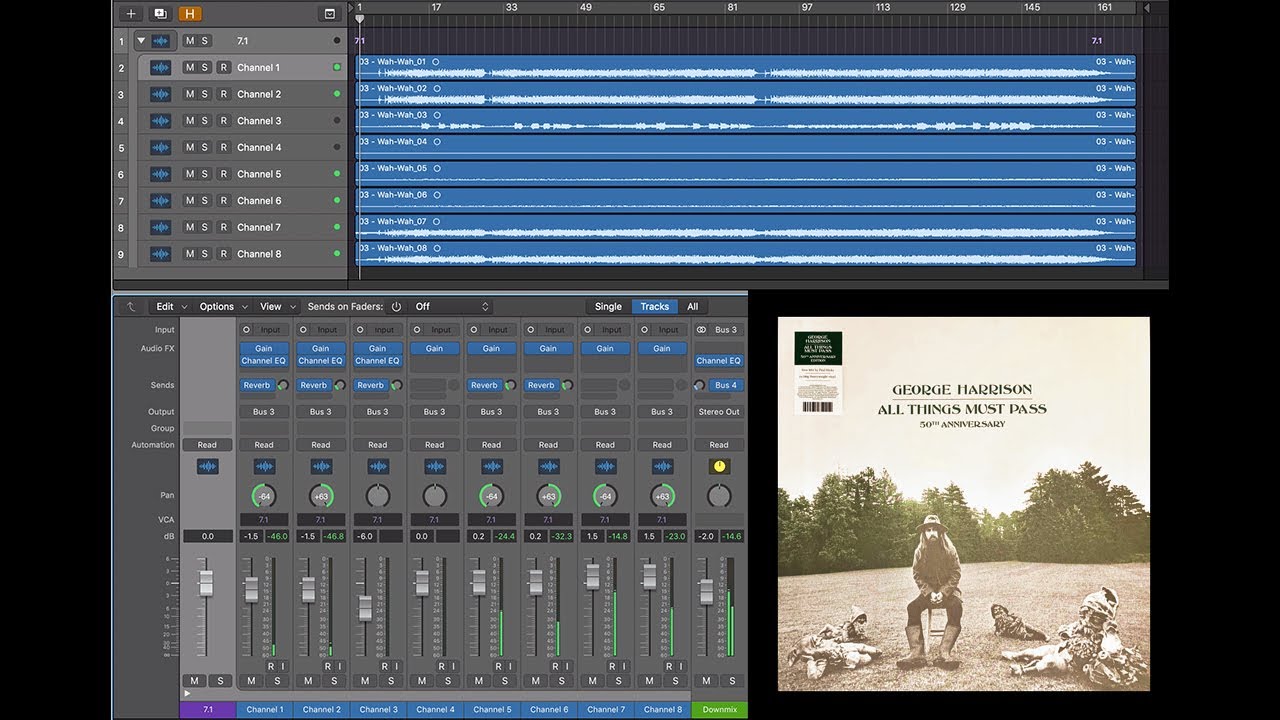The image size is (1280, 720).
Task: Open Channel 4 Gain plug-in
Action: coord(435,349)
